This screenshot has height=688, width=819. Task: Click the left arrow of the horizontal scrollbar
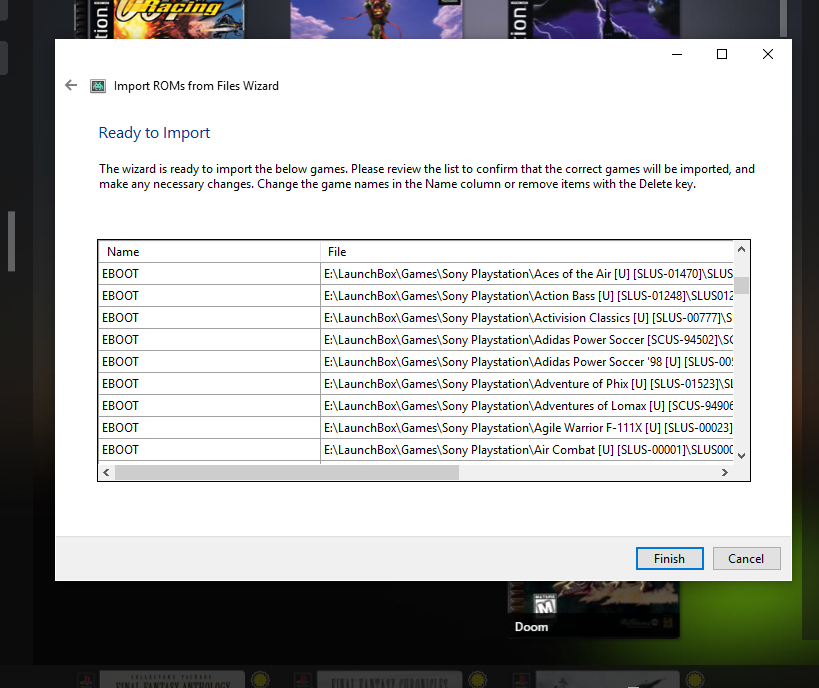tap(106, 472)
